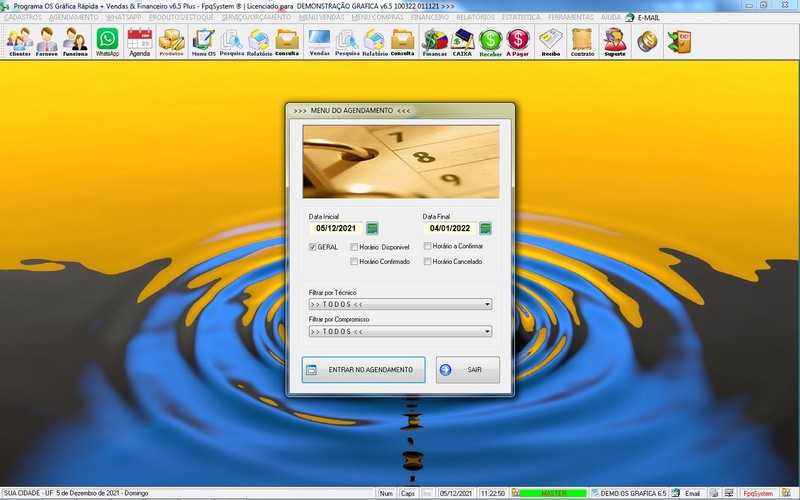
Task: Click Pesquisa icon beside Menu OS
Action: 232,42
